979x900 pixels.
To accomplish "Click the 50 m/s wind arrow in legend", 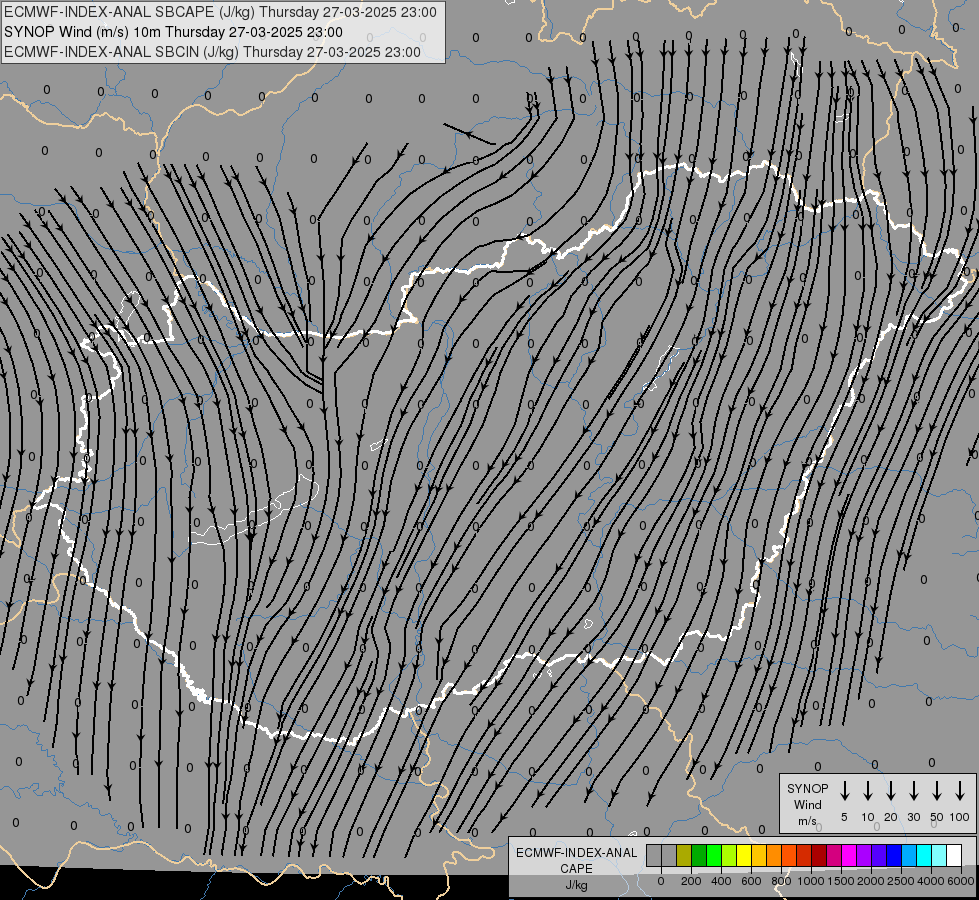I will [937, 790].
